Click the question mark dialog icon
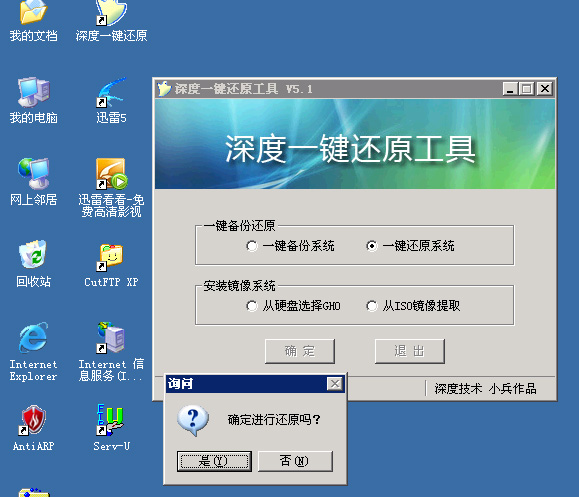Viewport: 579px width, 497px height. pyautogui.click(x=193, y=420)
